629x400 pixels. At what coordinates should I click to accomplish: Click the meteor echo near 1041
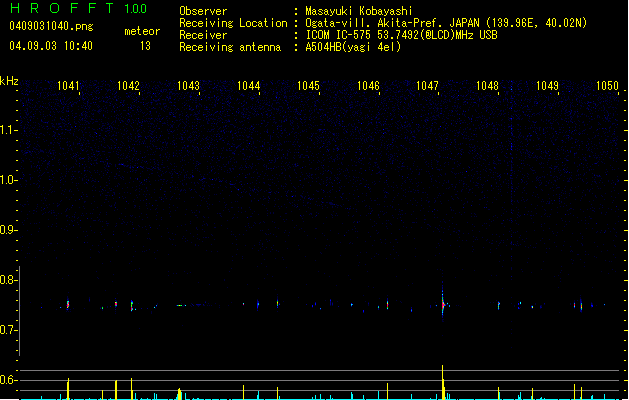(x=68, y=305)
